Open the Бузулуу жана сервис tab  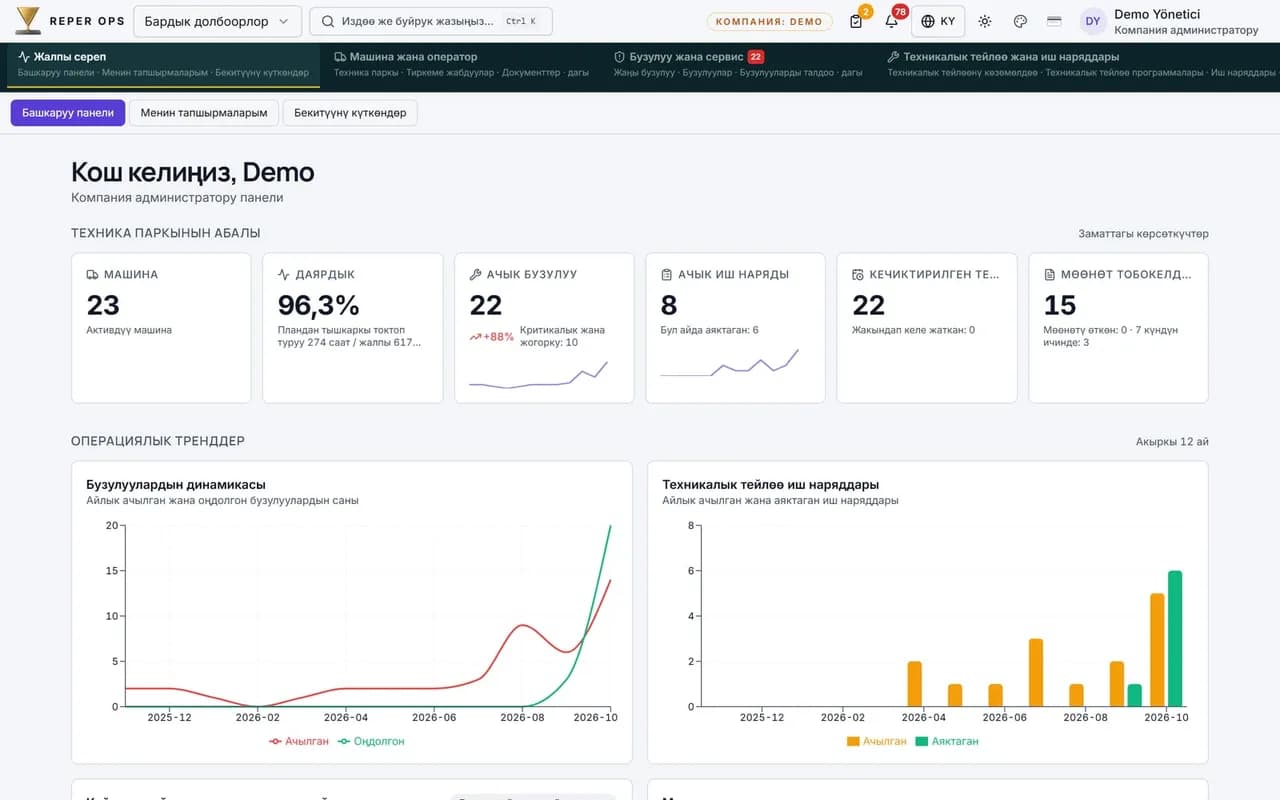point(738,65)
